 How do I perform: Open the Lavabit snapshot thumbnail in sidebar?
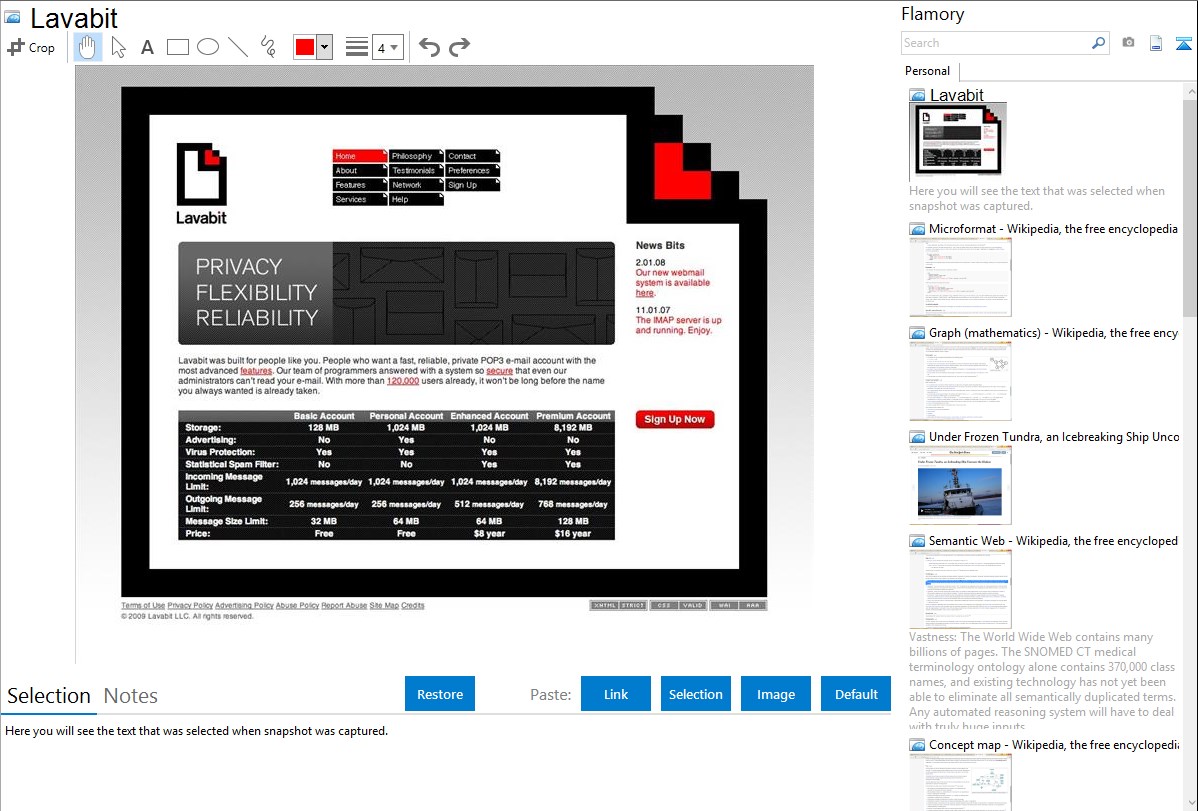[x=957, y=141]
